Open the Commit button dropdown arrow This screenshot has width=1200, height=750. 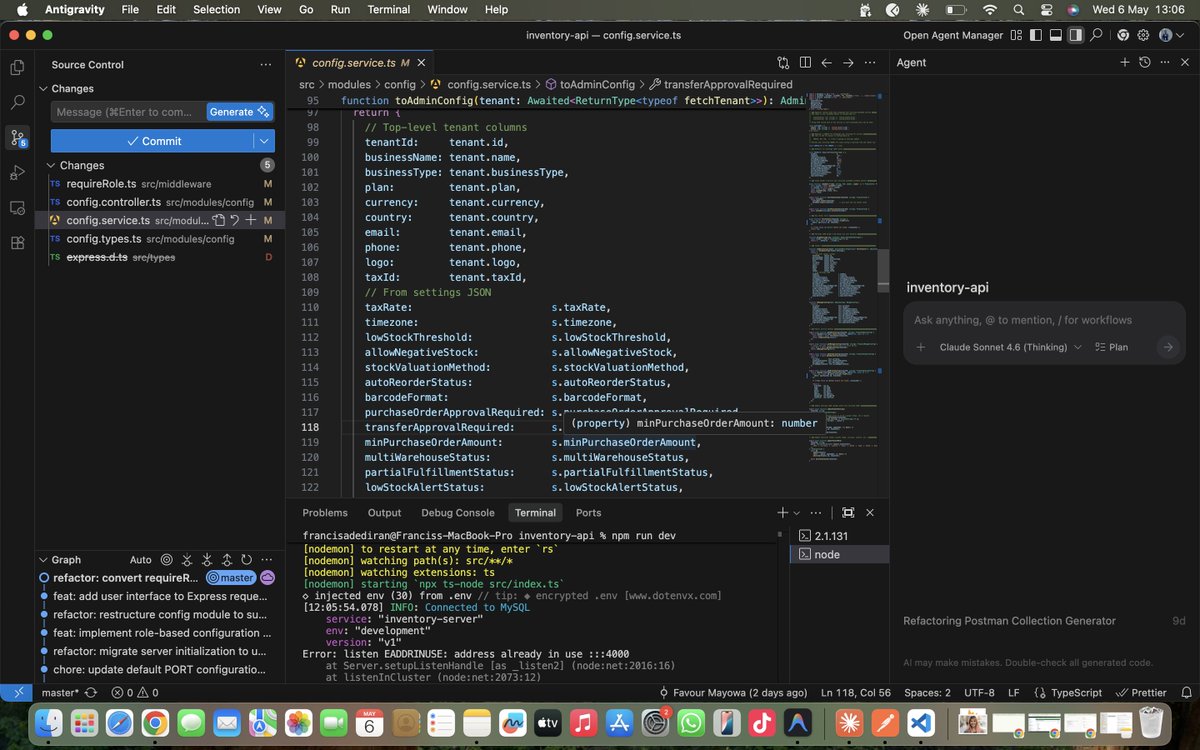[264, 141]
